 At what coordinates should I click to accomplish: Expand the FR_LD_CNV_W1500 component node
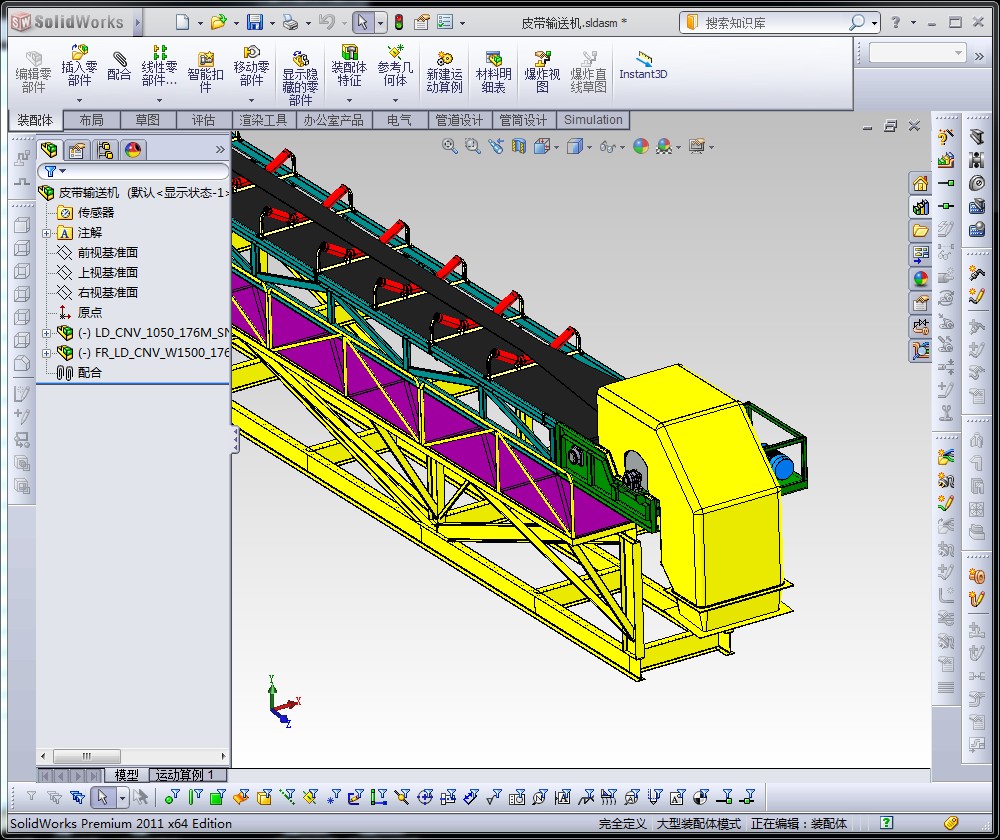click(46, 353)
